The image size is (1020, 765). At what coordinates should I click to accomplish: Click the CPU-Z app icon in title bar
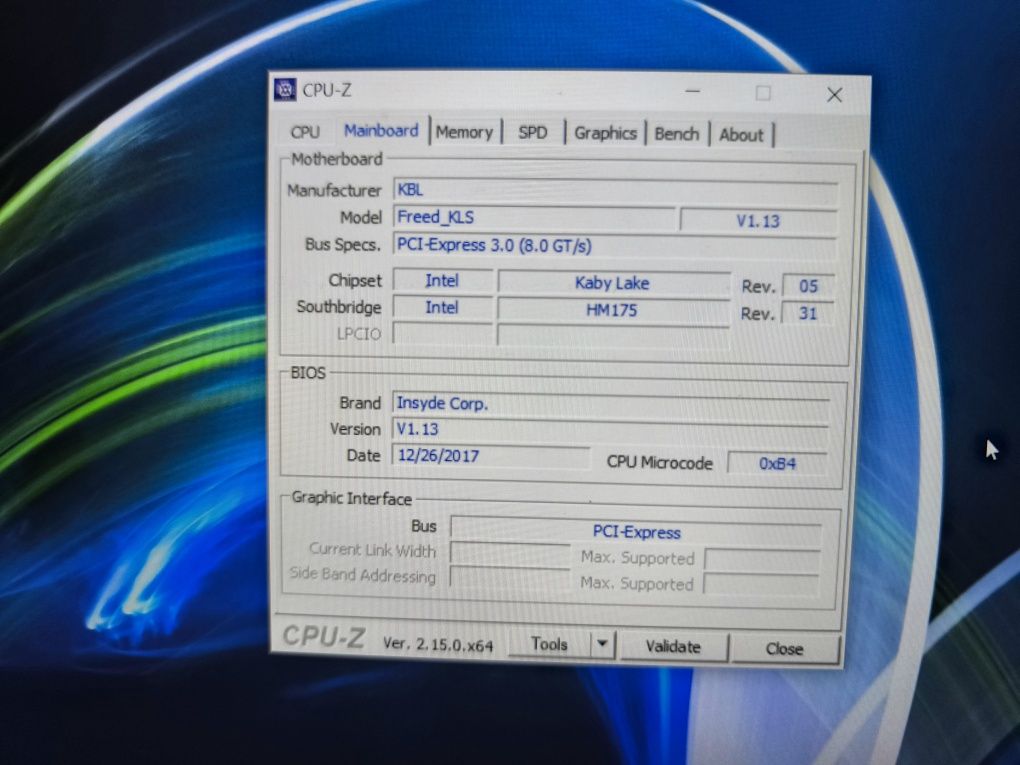coord(285,89)
